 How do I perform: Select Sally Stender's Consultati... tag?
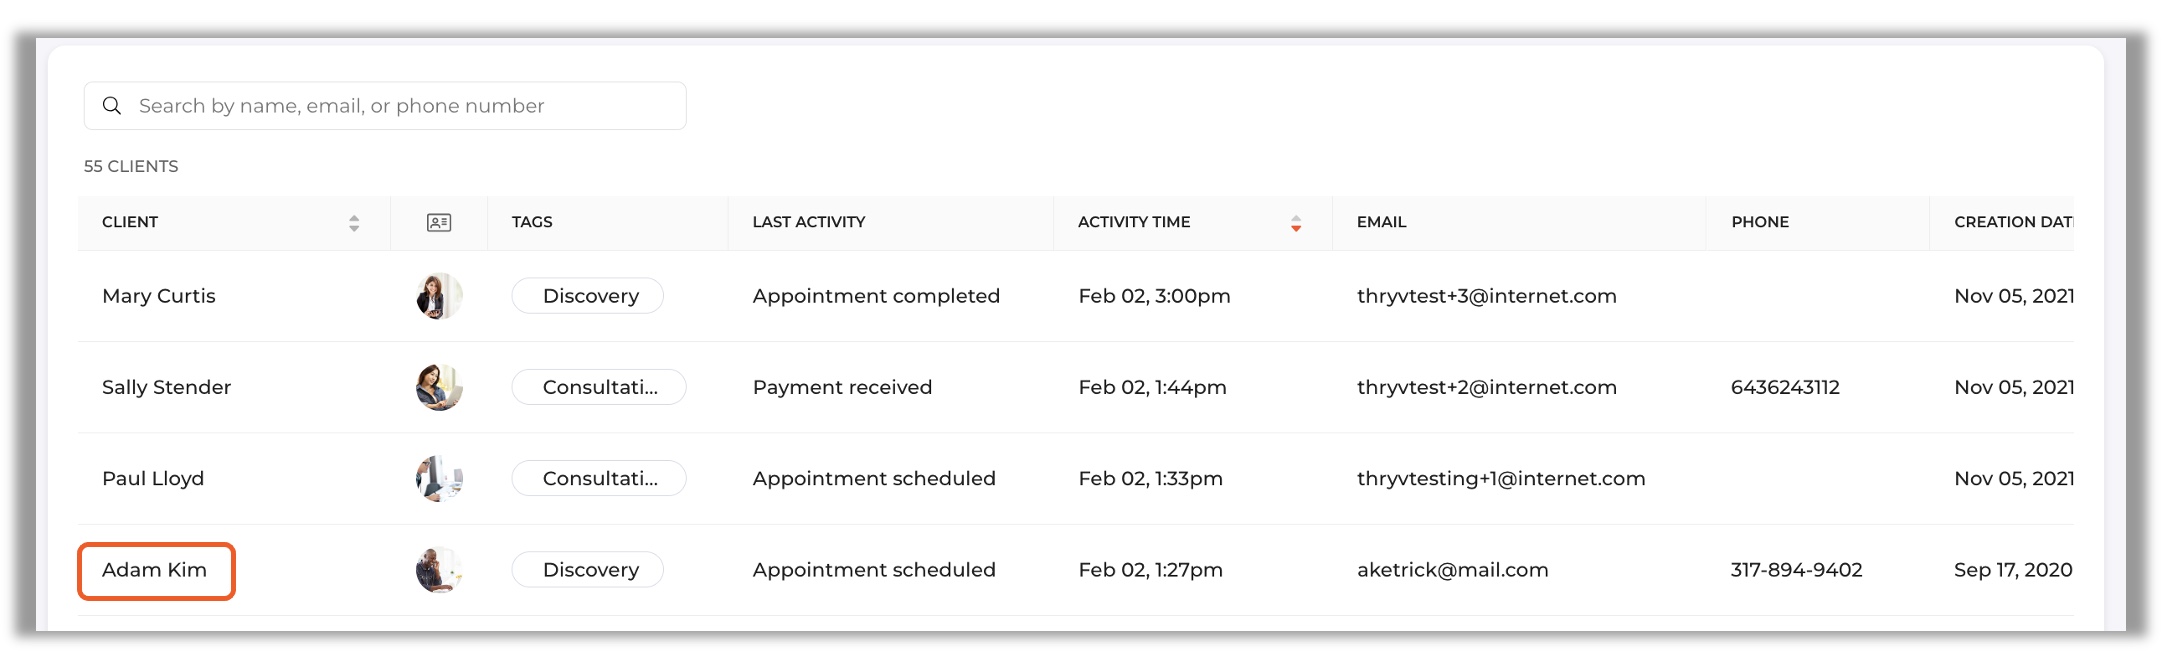pyautogui.click(x=599, y=387)
